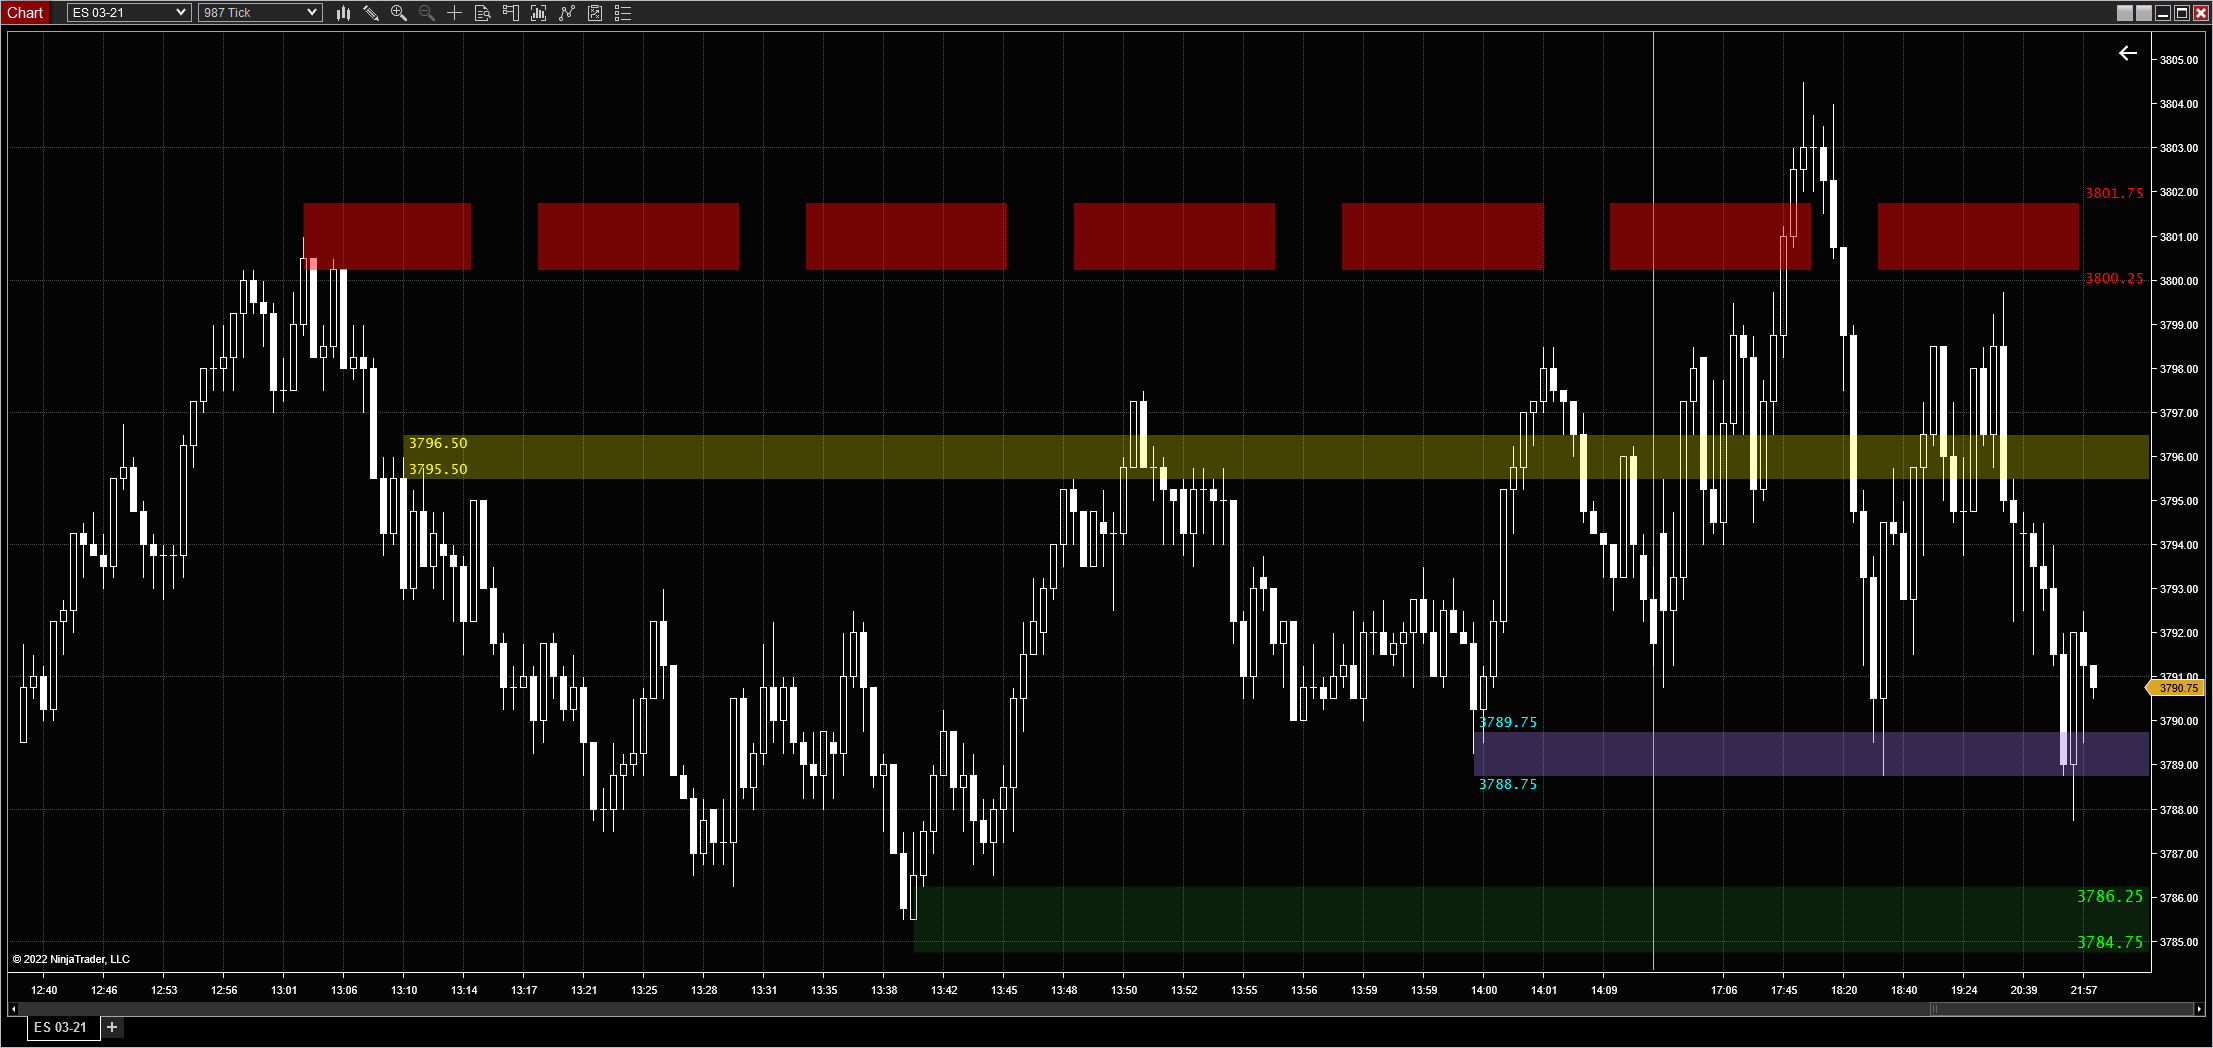
Task: Open the Data Box document search icon
Action: pos(482,13)
